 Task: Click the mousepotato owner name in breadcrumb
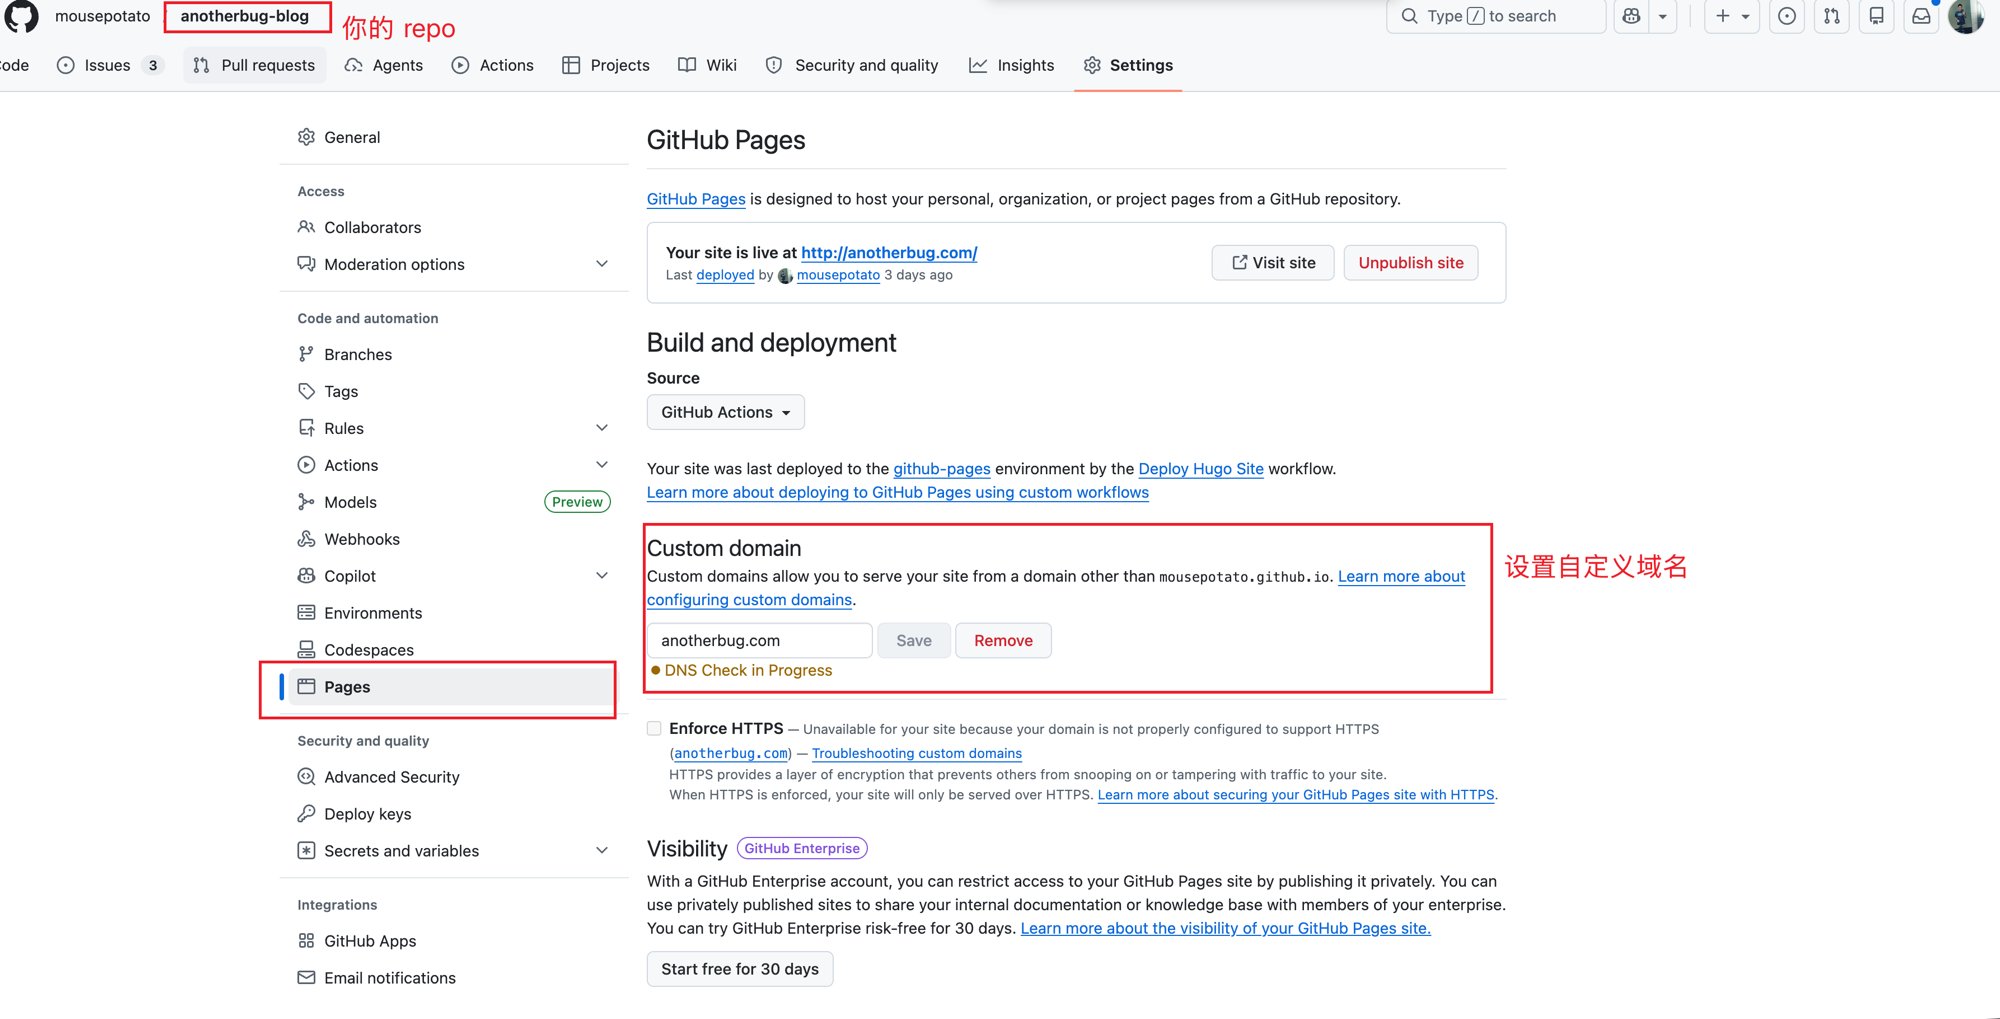(x=103, y=16)
